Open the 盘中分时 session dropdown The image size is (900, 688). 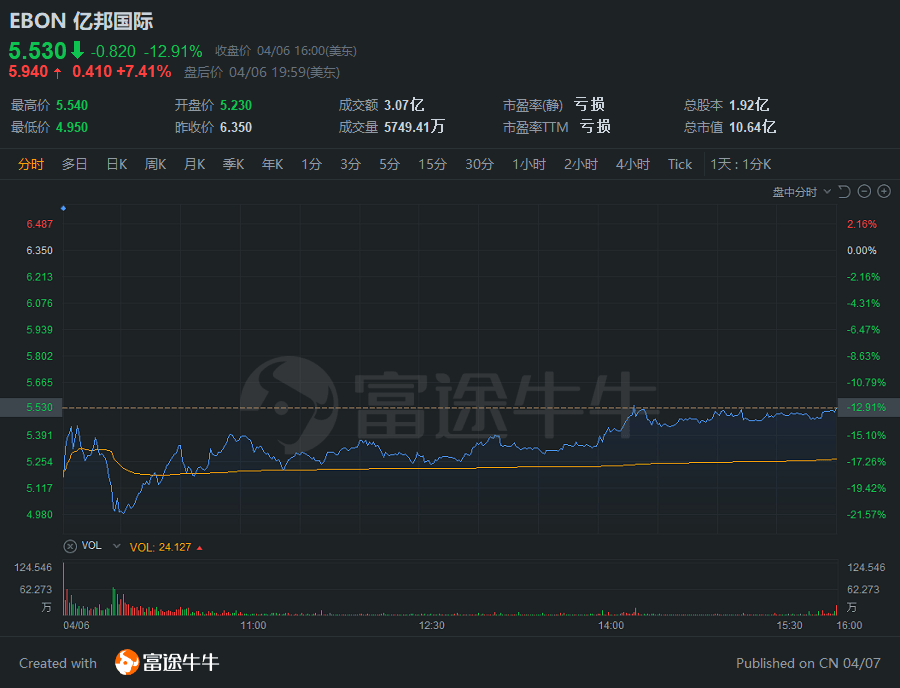[x=800, y=192]
